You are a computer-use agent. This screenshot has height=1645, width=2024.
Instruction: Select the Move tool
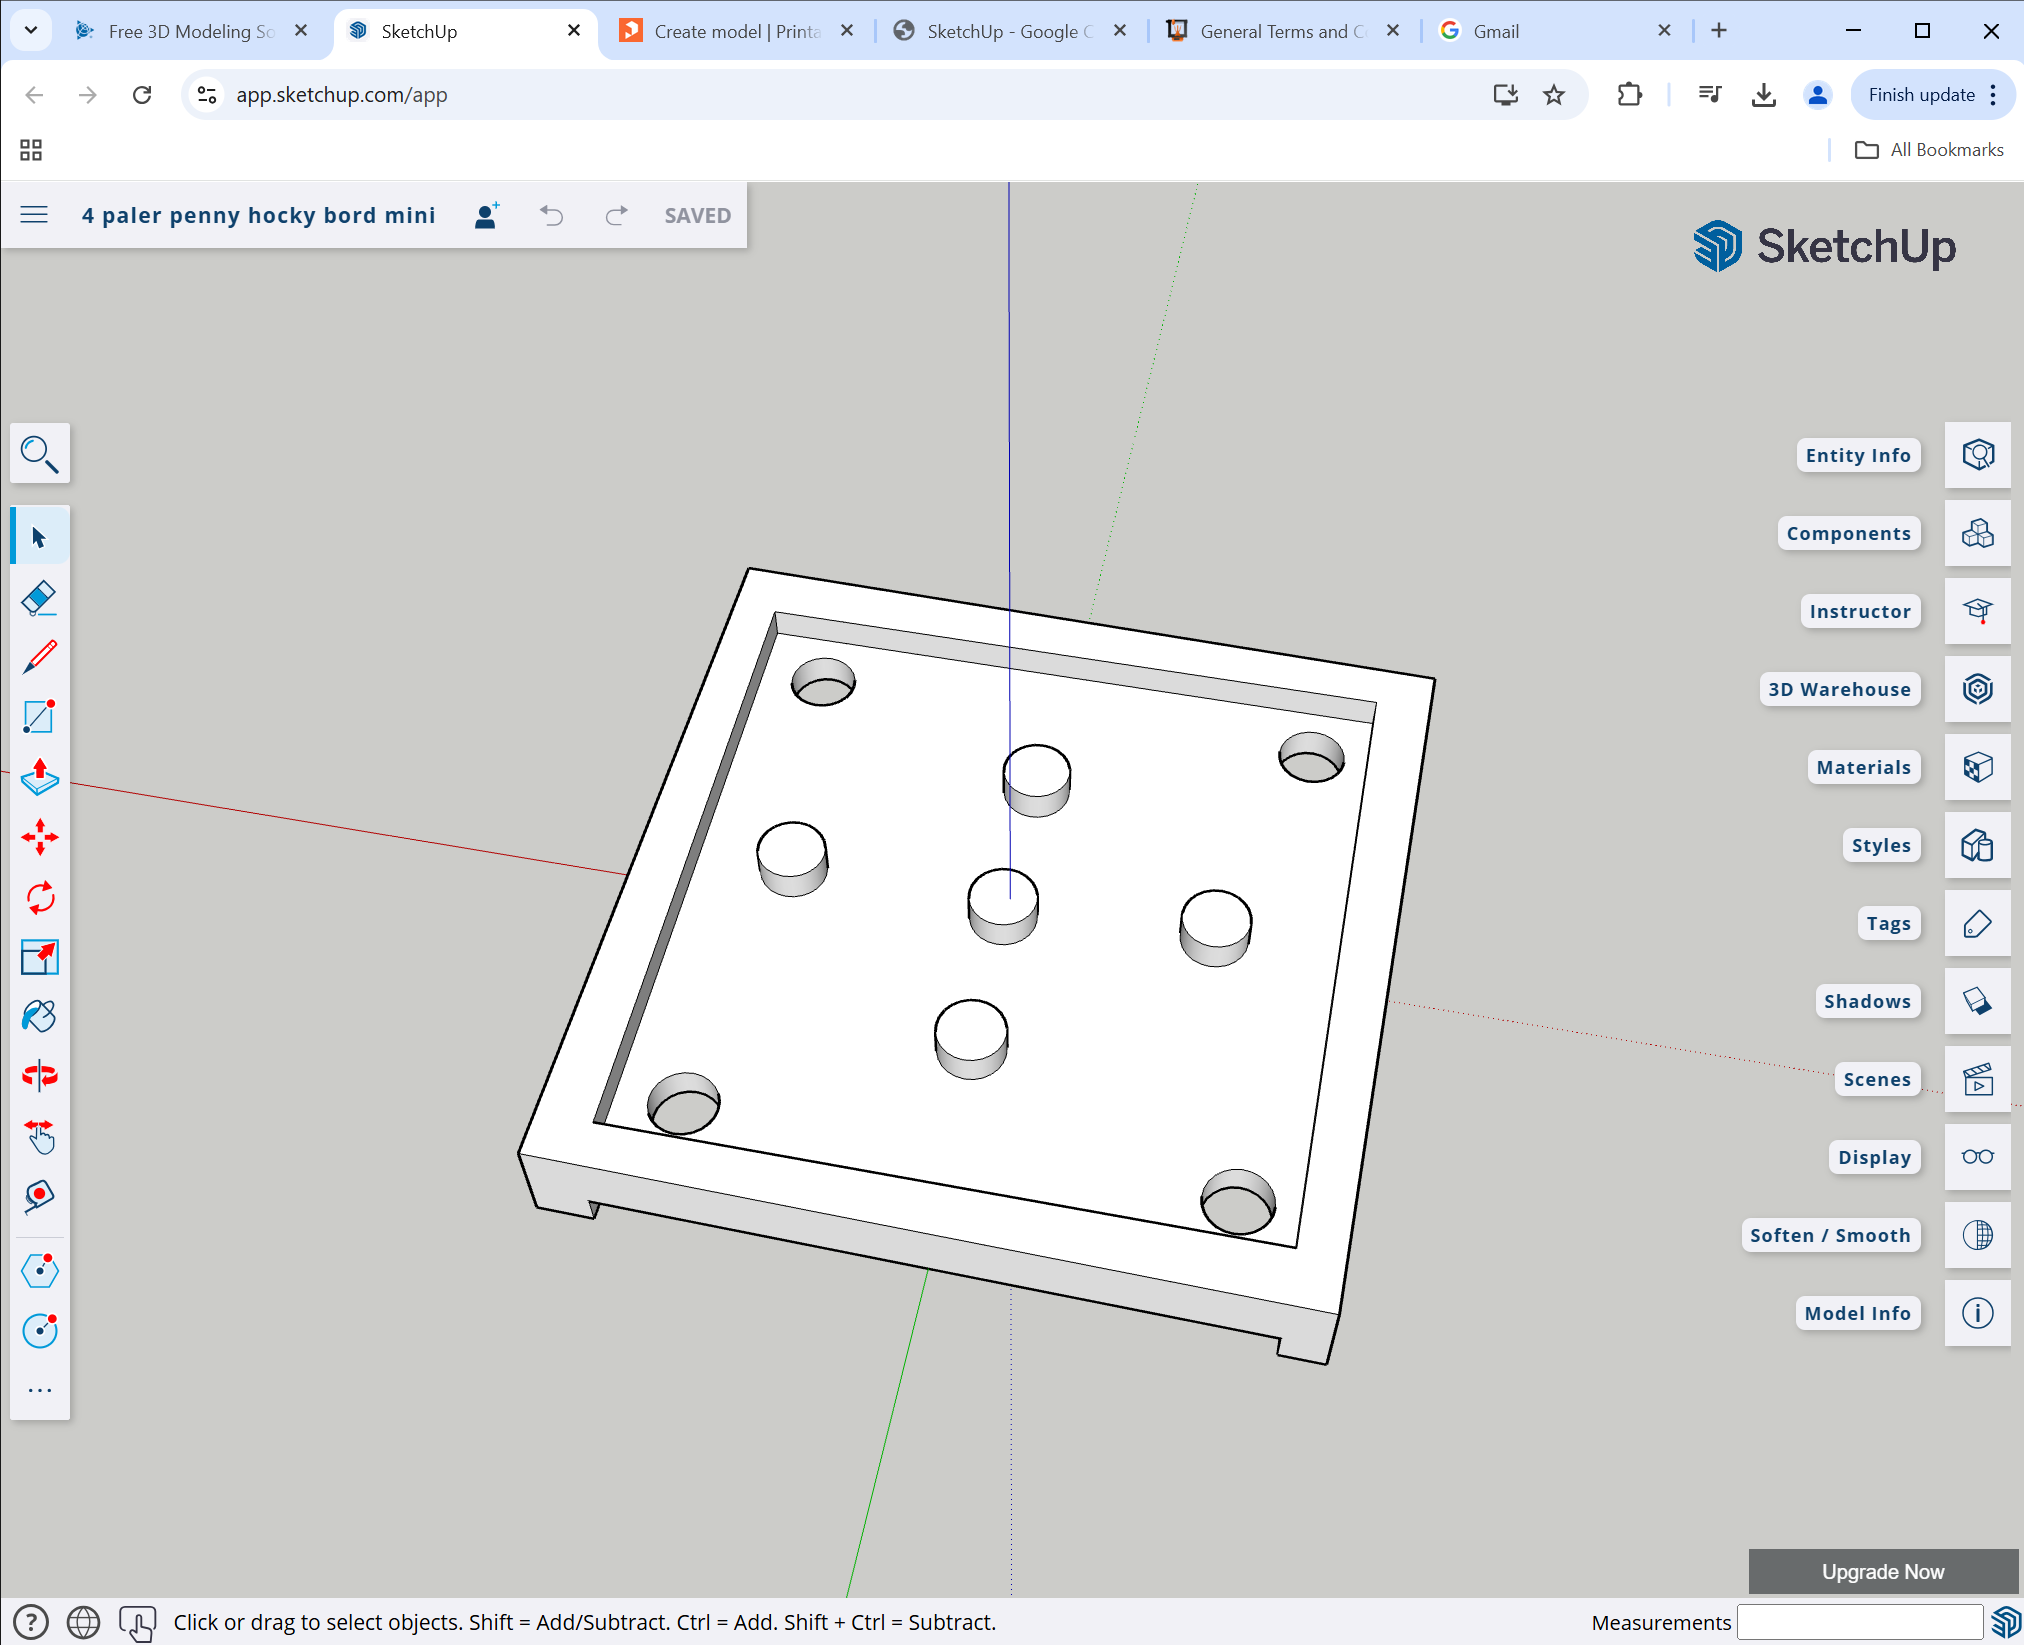[x=40, y=837]
